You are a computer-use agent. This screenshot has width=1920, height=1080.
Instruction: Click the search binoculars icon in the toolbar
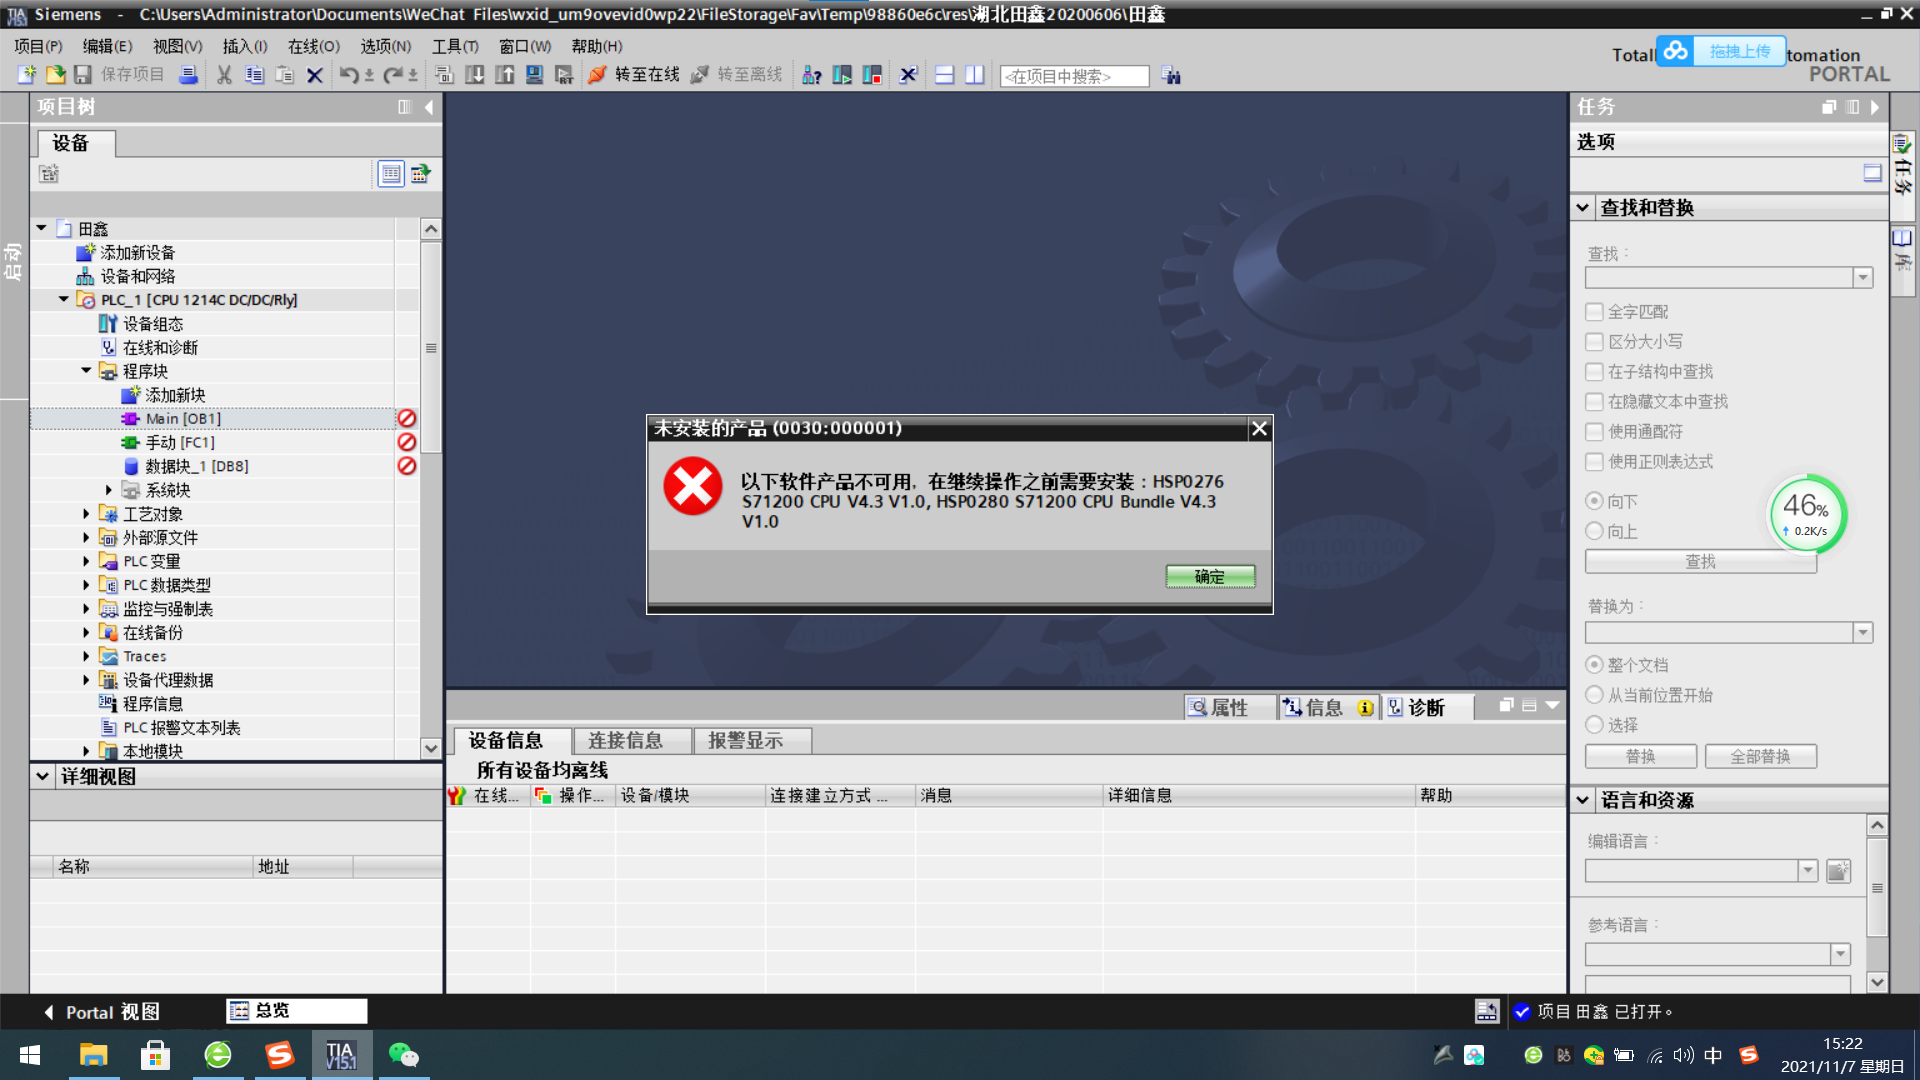pos(1171,76)
